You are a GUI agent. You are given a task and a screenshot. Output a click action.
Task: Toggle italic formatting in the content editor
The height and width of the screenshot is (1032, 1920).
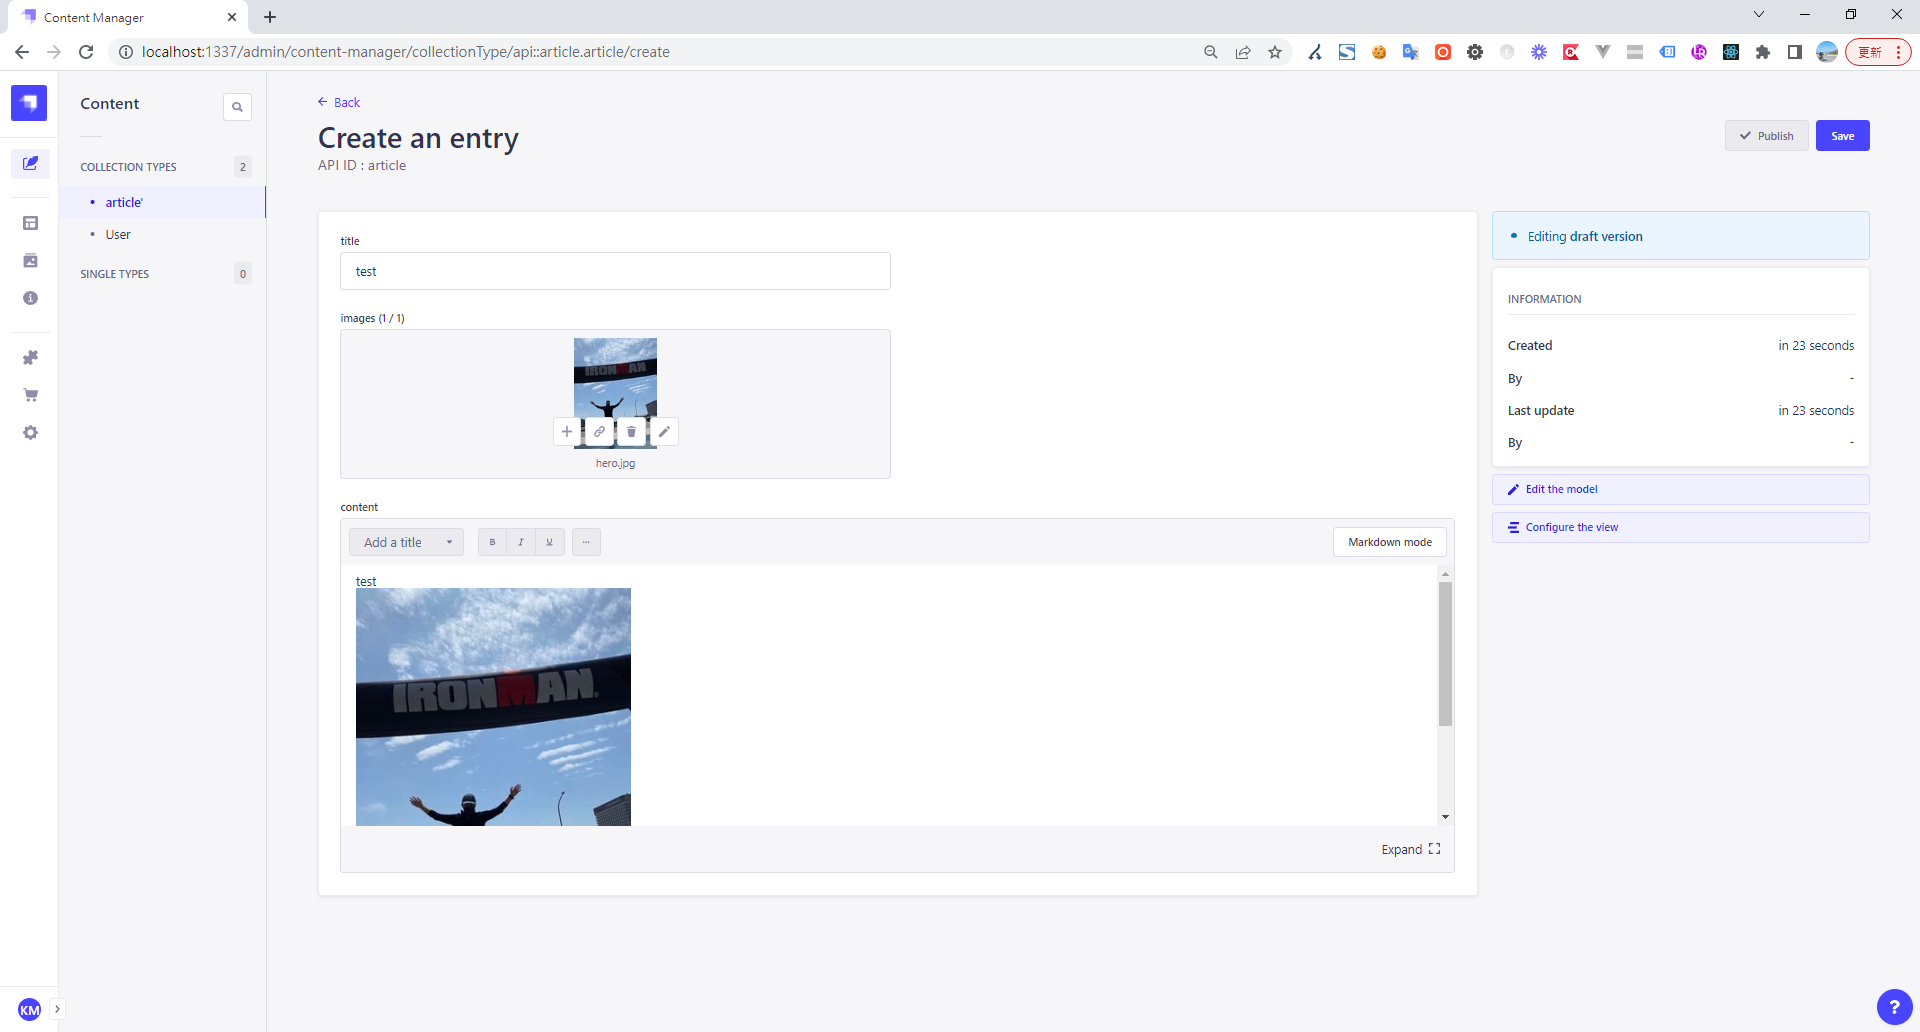click(x=521, y=542)
